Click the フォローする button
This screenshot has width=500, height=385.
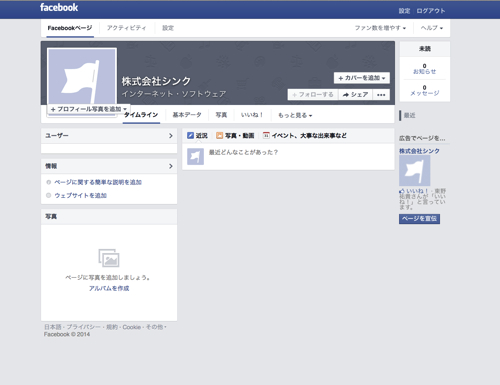point(313,95)
